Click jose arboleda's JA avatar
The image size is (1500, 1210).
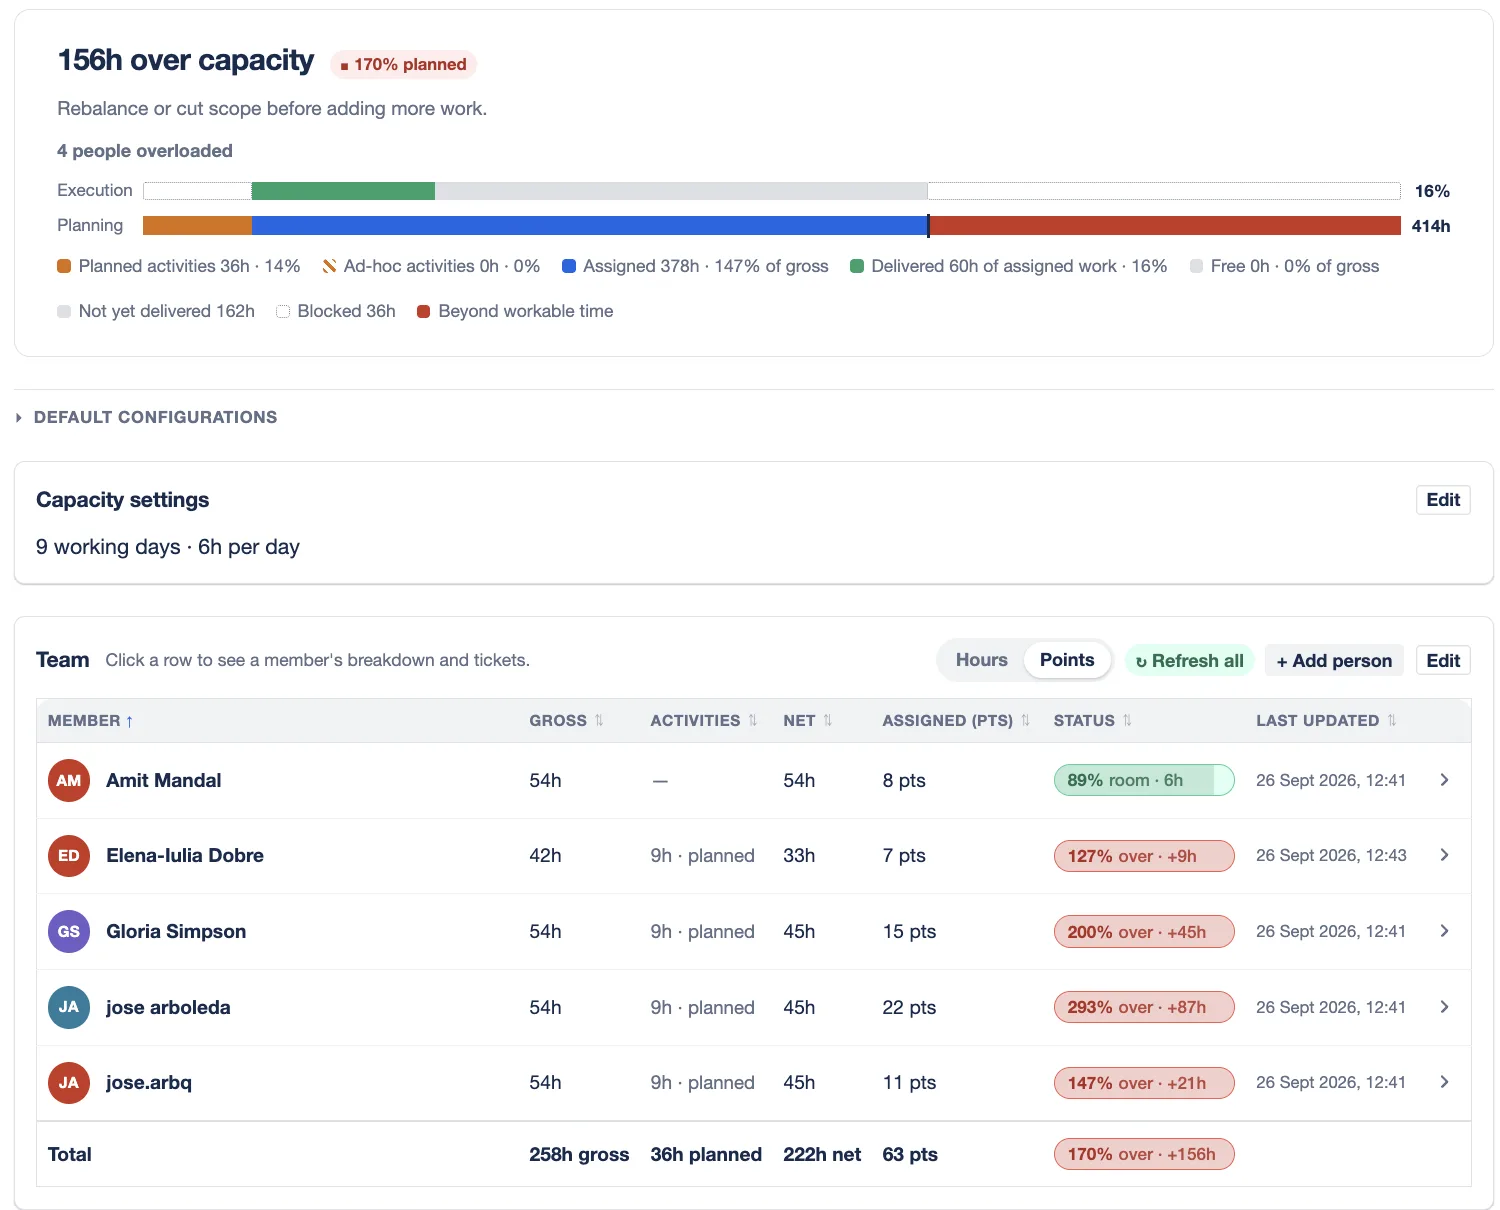pos(69,1007)
